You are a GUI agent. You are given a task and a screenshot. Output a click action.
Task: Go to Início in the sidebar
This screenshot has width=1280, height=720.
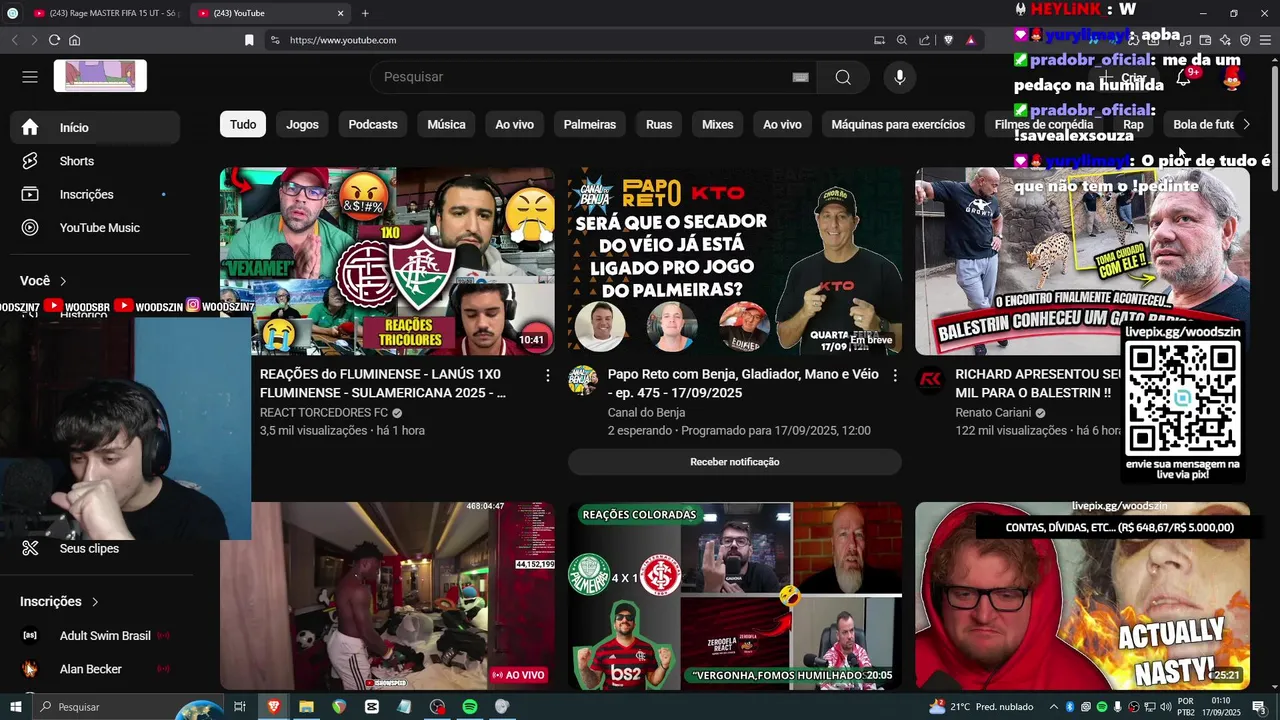95,127
